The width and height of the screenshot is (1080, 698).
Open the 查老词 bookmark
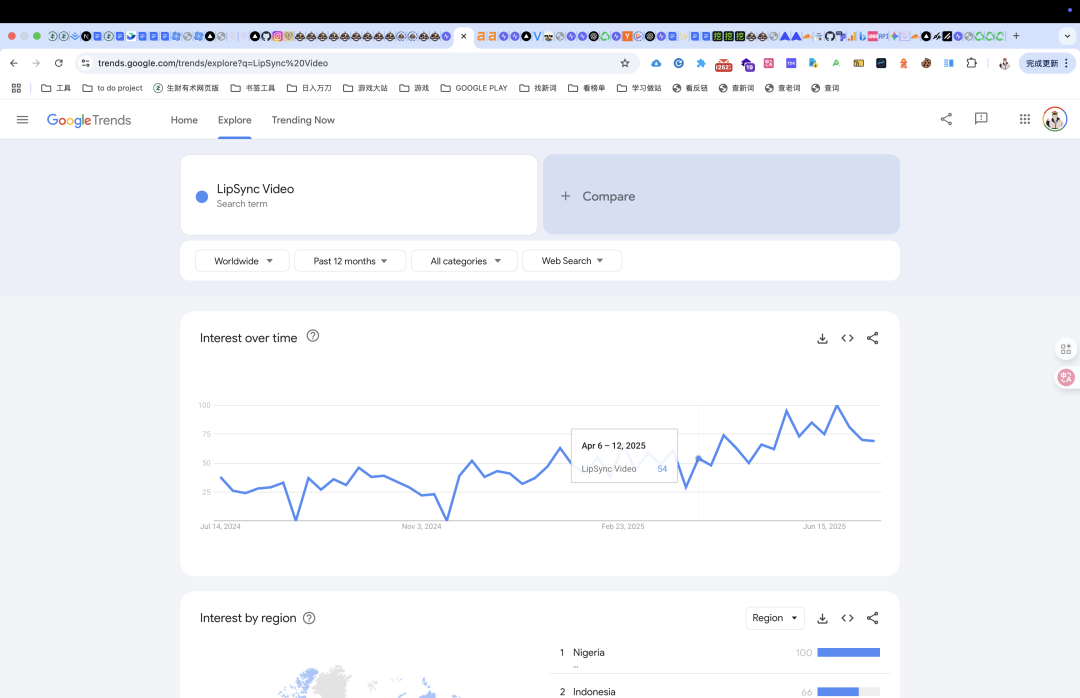coord(782,88)
